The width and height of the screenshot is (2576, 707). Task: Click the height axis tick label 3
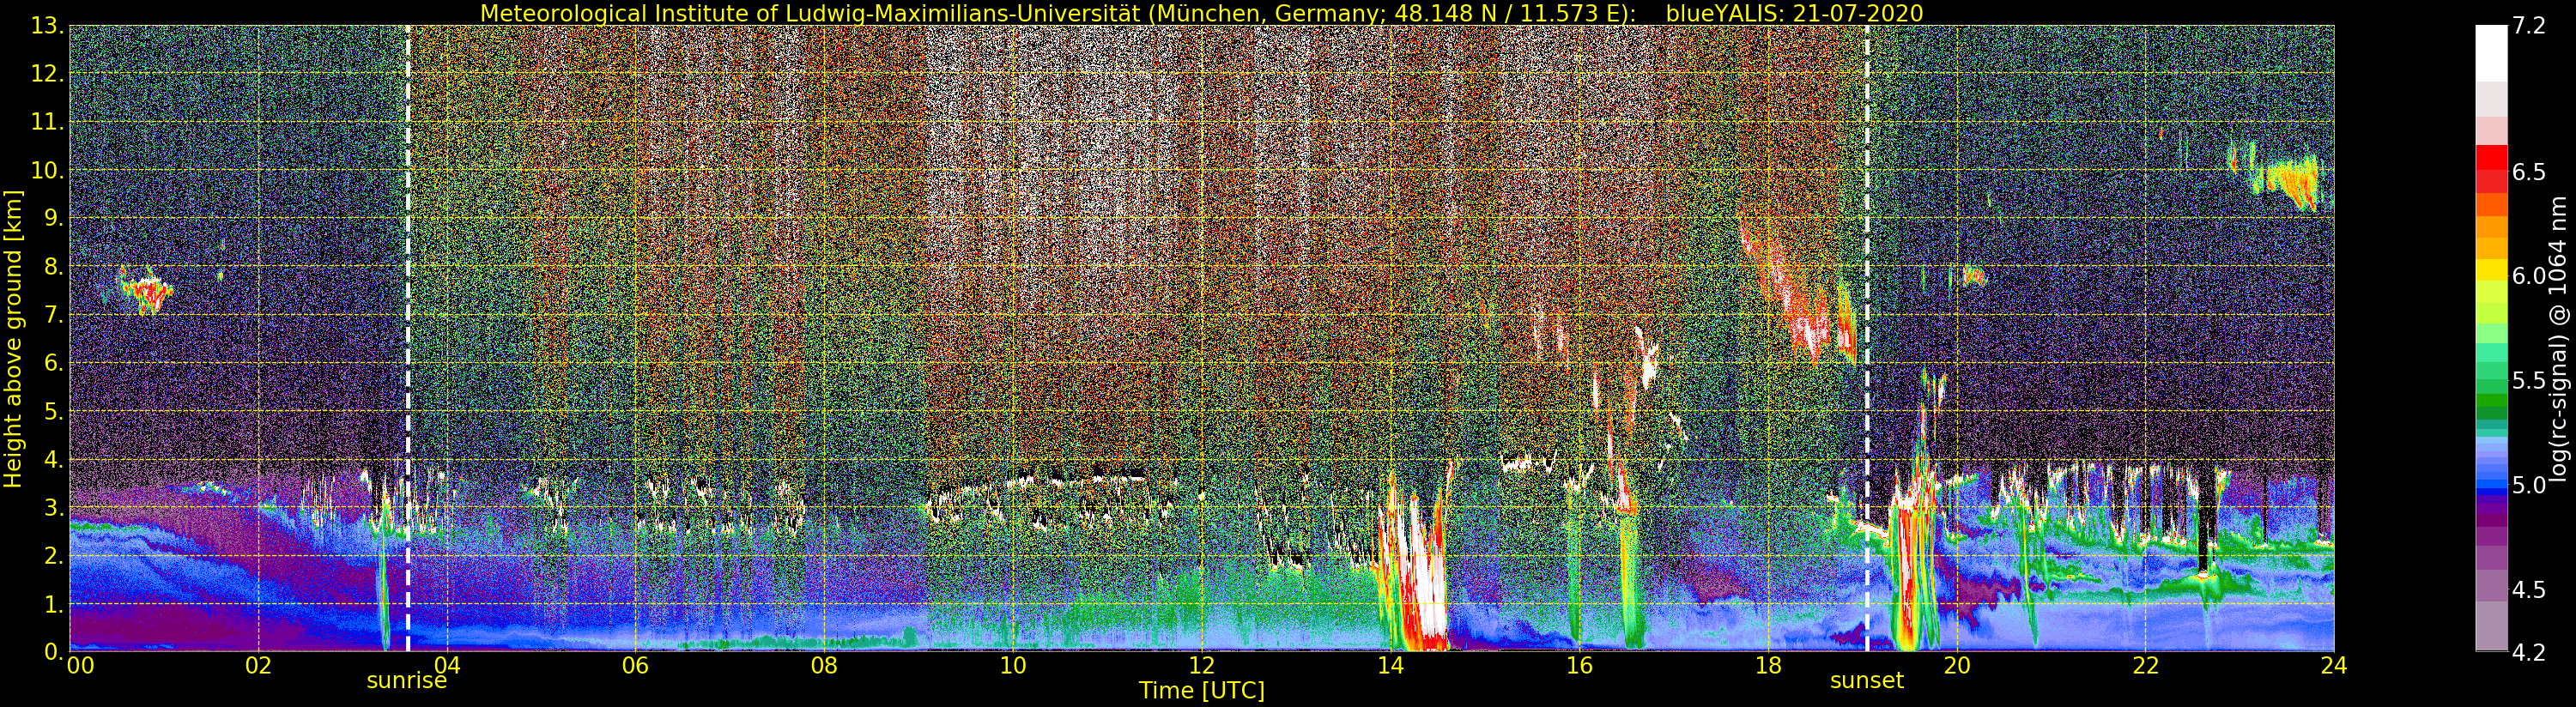tap(54, 508)
